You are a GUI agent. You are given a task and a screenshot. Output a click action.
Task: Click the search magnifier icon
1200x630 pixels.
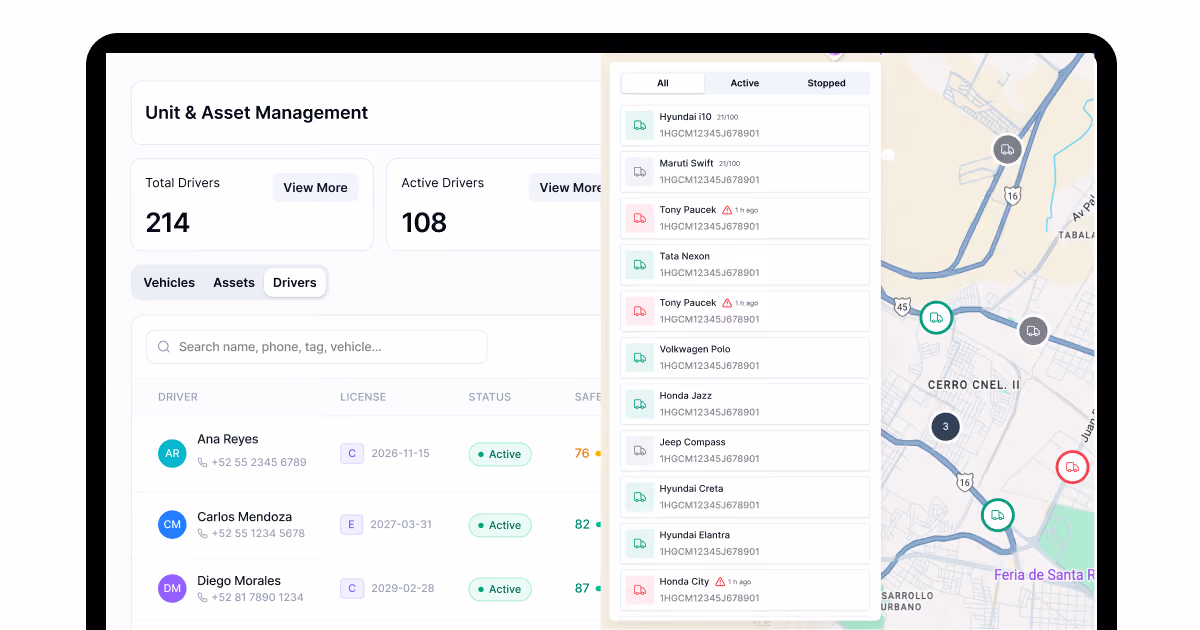click(x=164, y=347)
